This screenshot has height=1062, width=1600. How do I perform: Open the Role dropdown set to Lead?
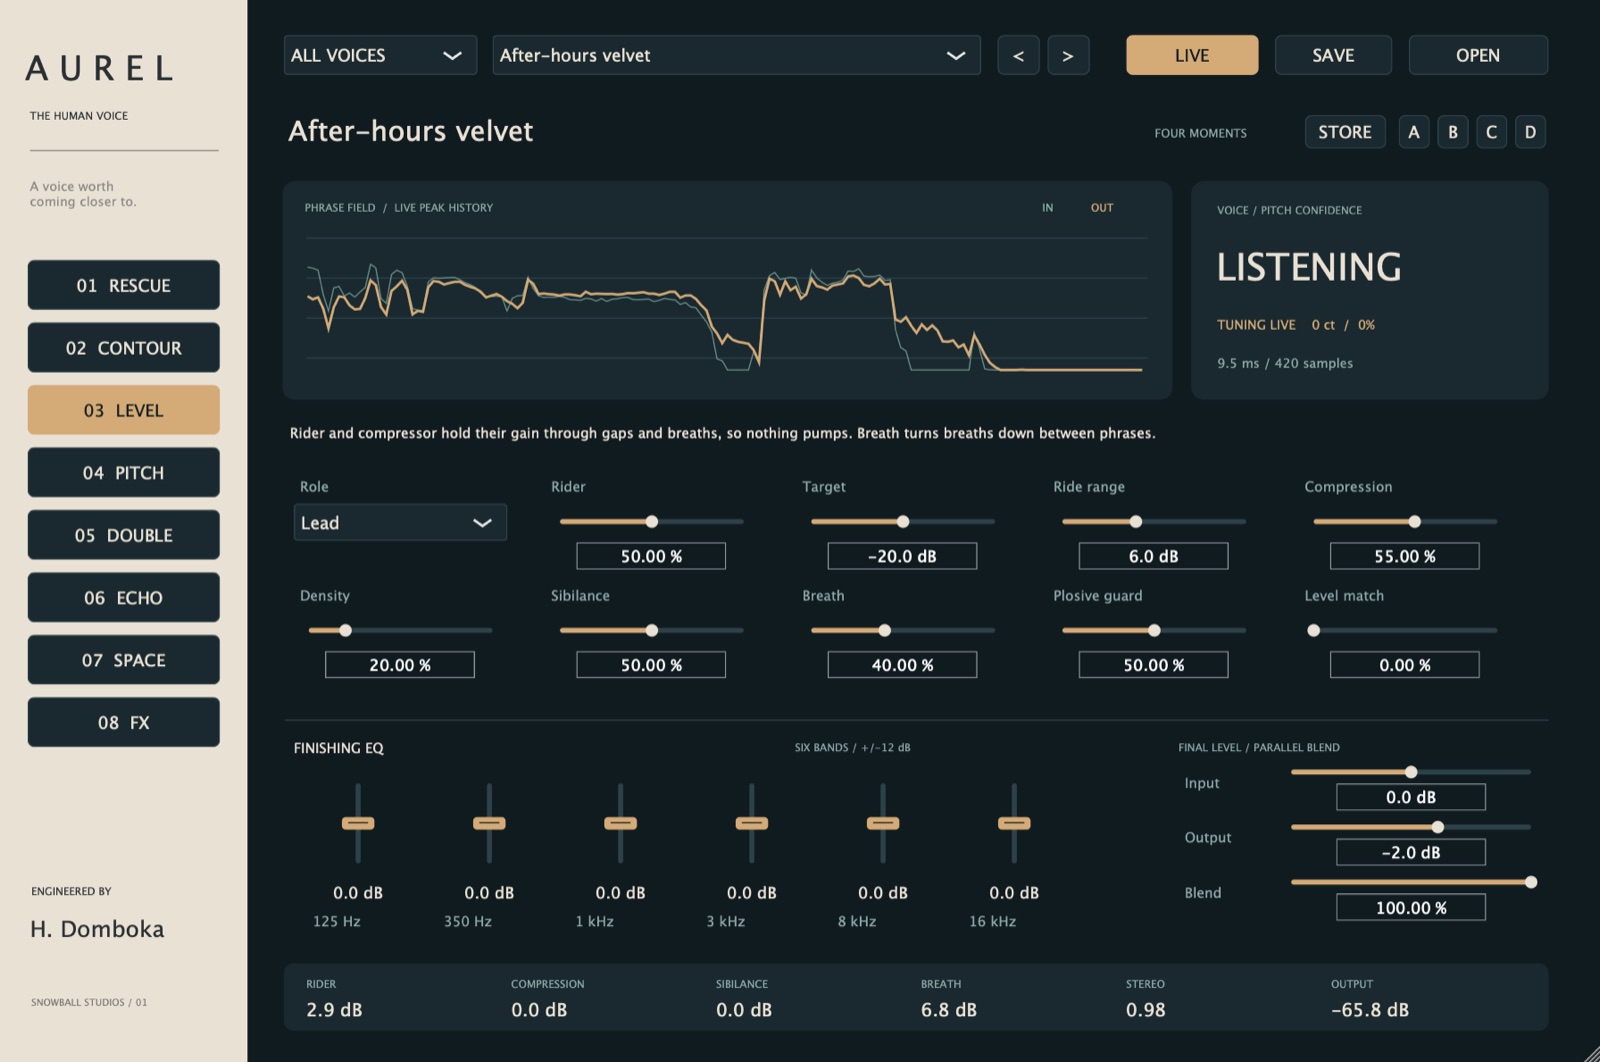tap(400, 522)
